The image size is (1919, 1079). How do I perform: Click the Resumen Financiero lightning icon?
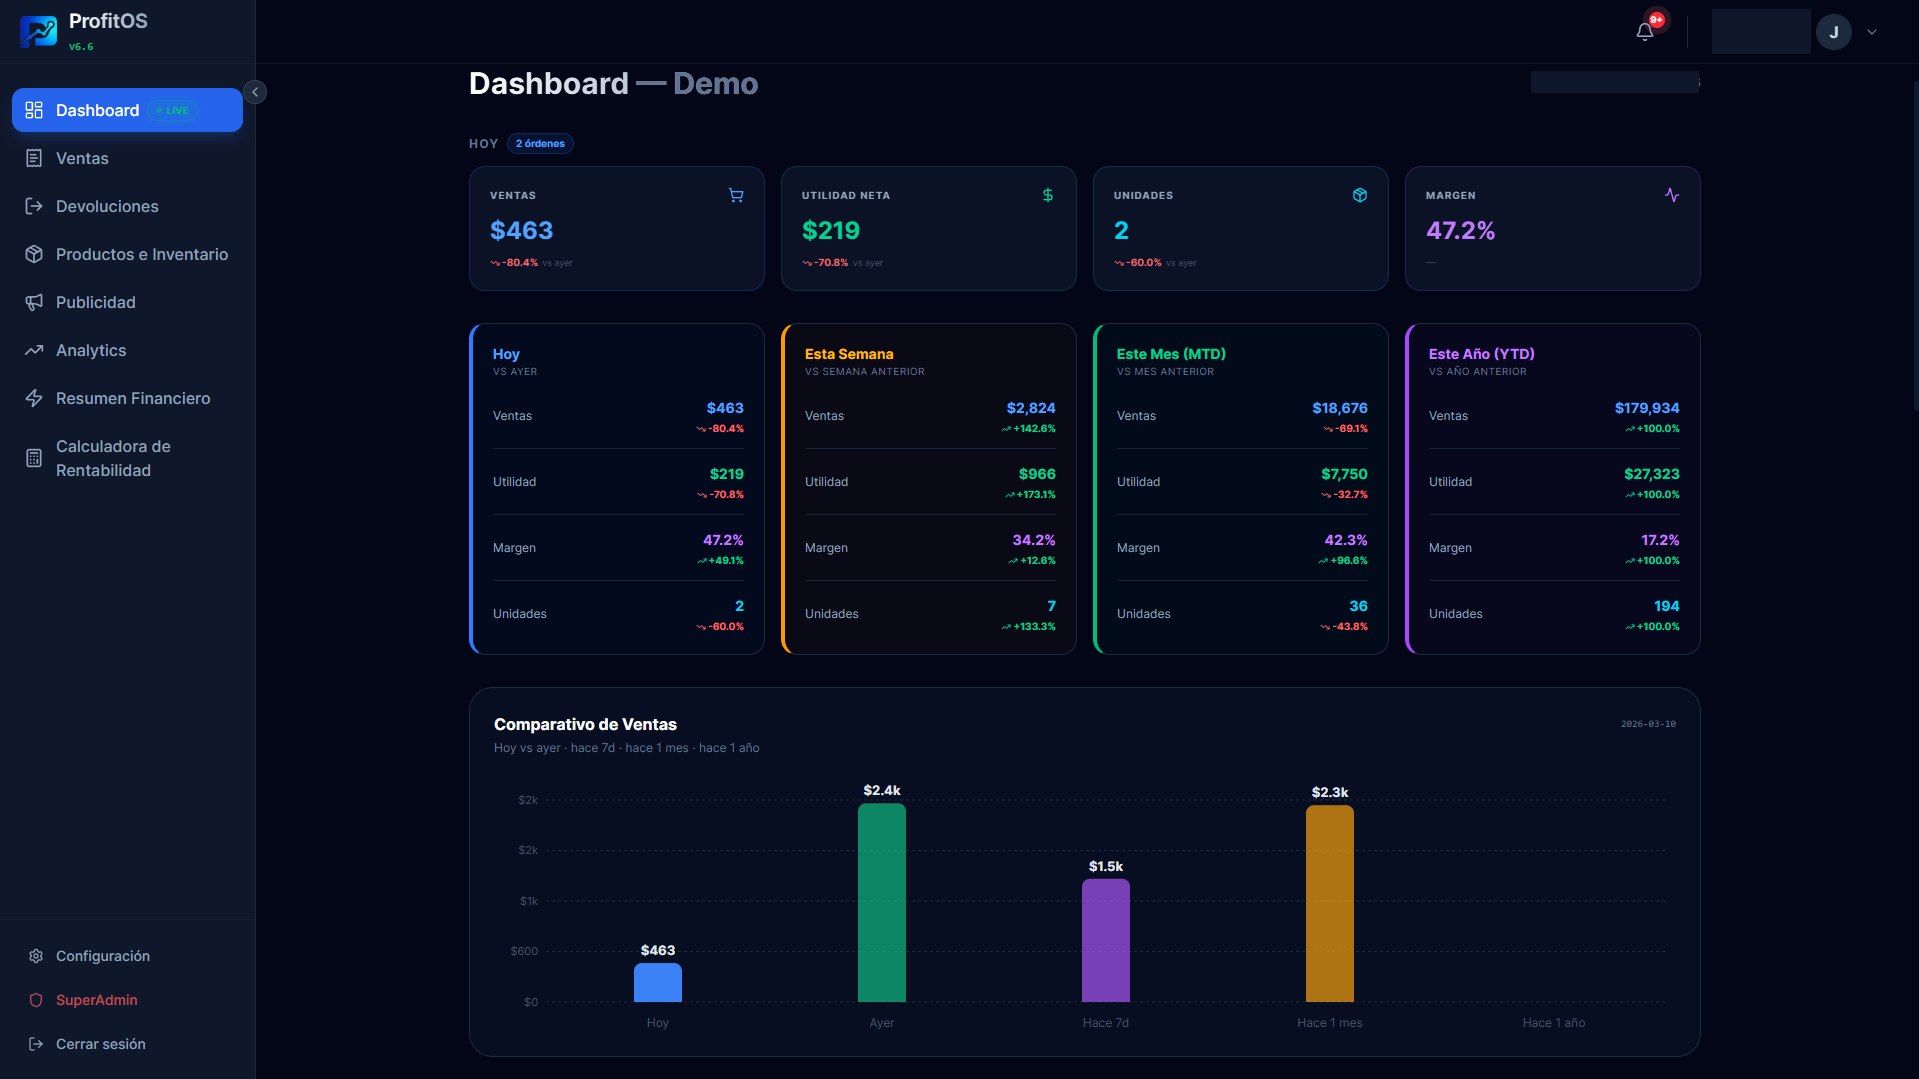[34, 398]
